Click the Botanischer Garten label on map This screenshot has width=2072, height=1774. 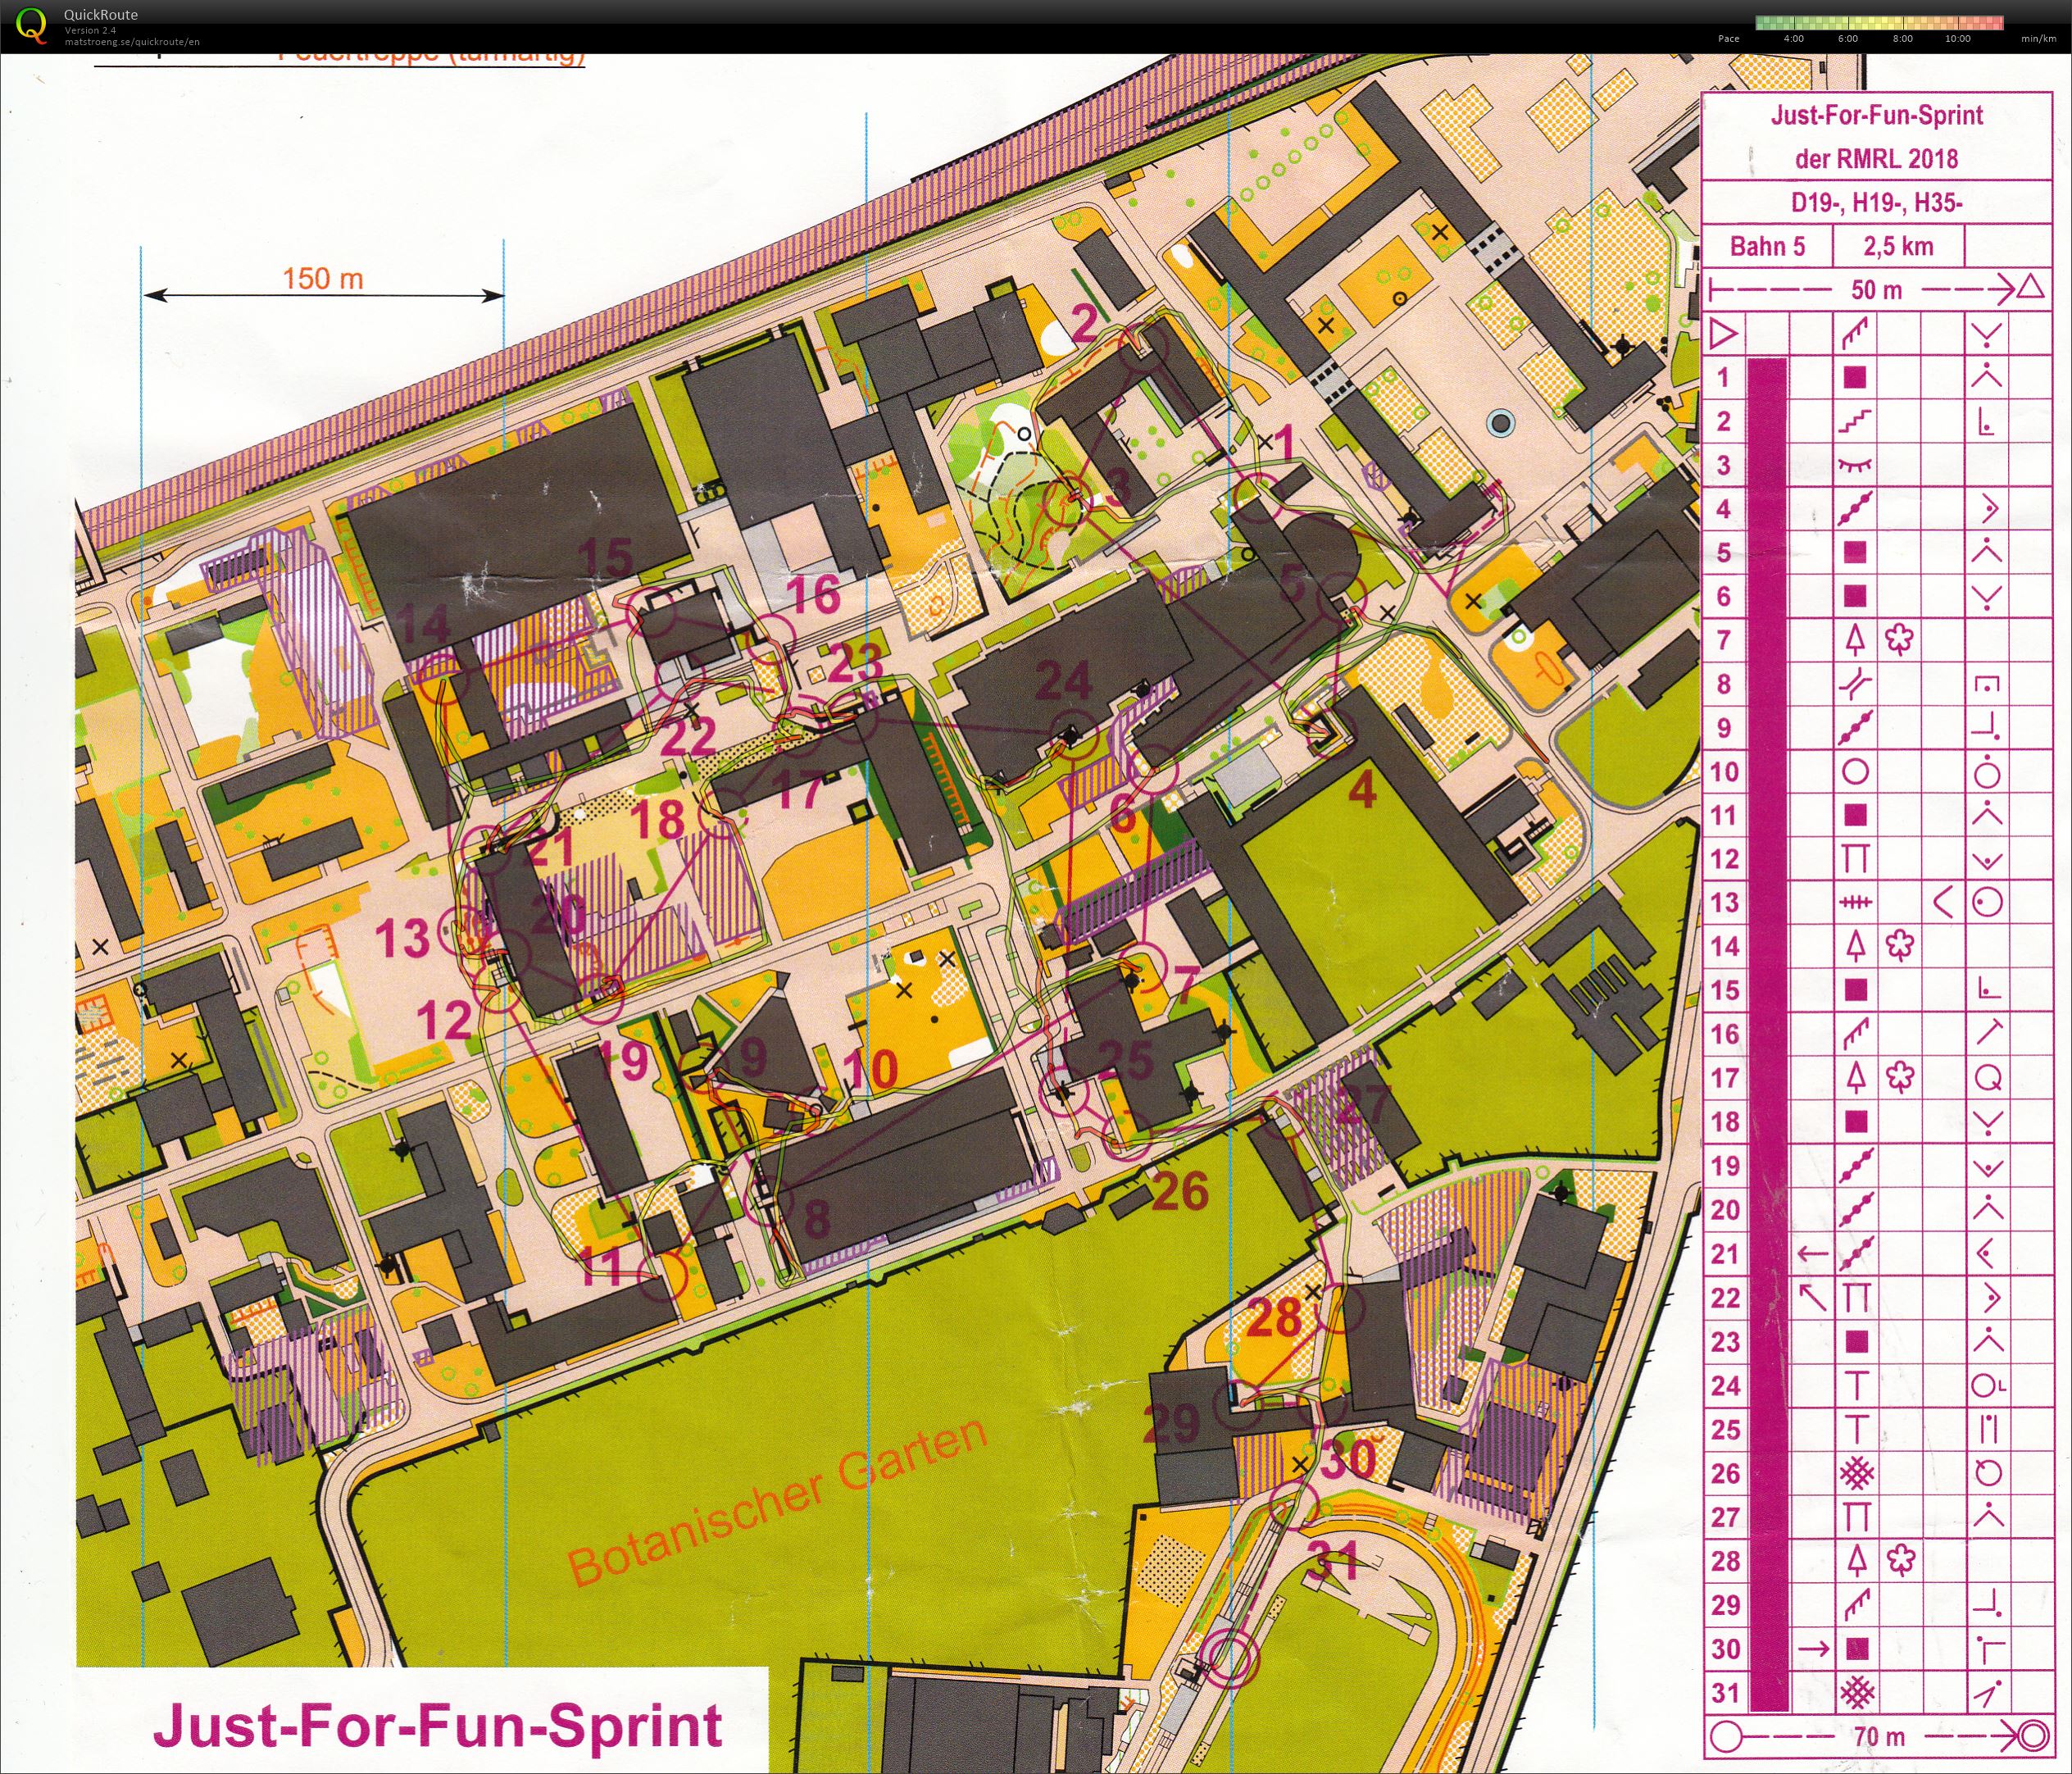778,1501
